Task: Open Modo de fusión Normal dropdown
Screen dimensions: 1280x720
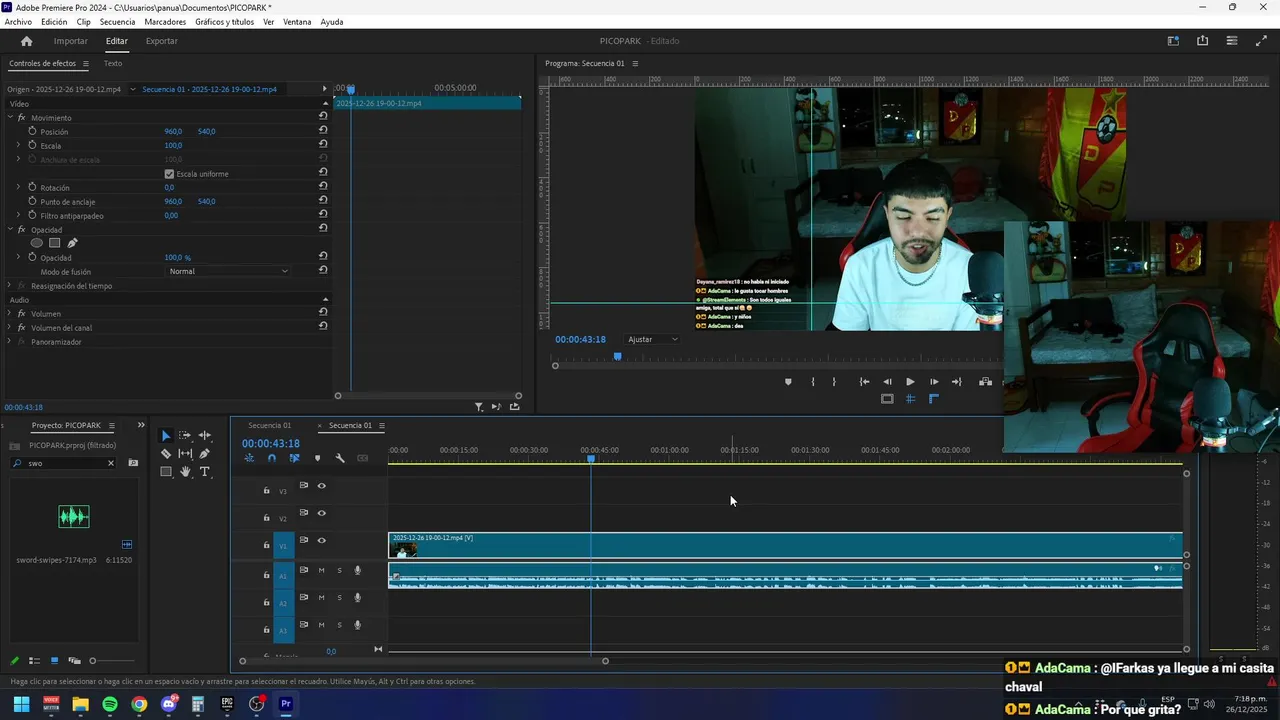Action: [x=228, y=271]
